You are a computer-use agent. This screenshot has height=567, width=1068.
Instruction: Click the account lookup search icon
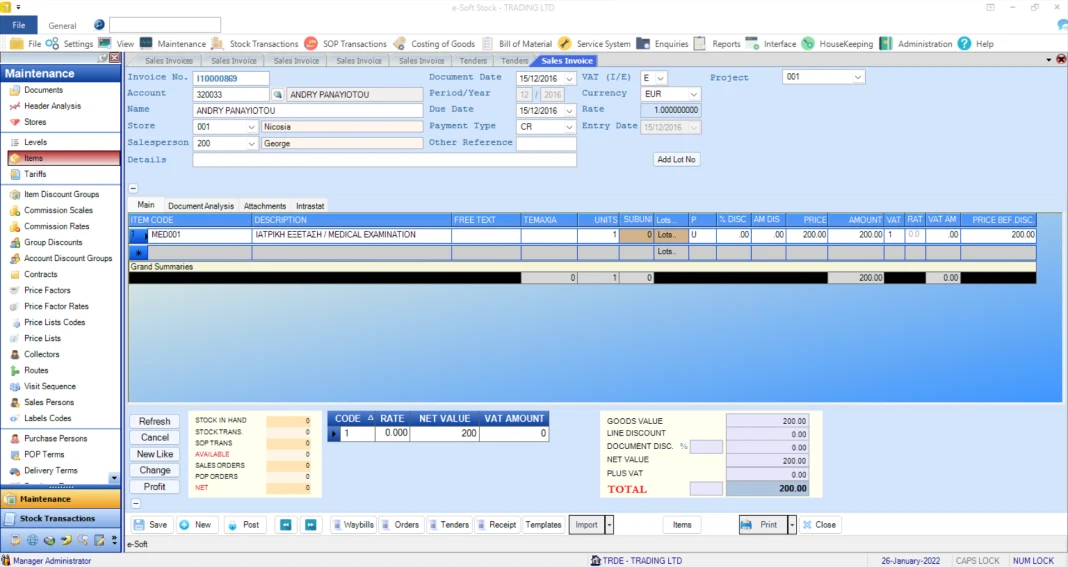pyautogui.click(x=277, y=95)
